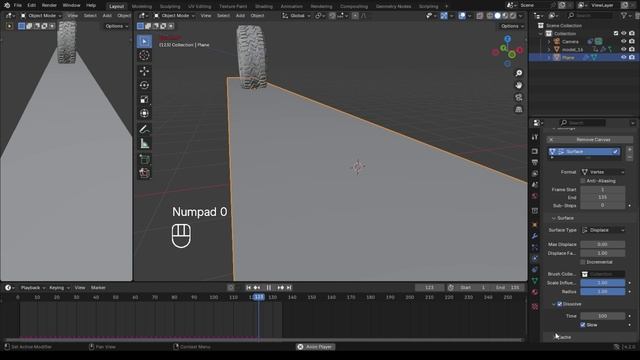Screen dimensions: 640x360
Task: Open the Output properties tab
Action: click(x=535, y=162)
